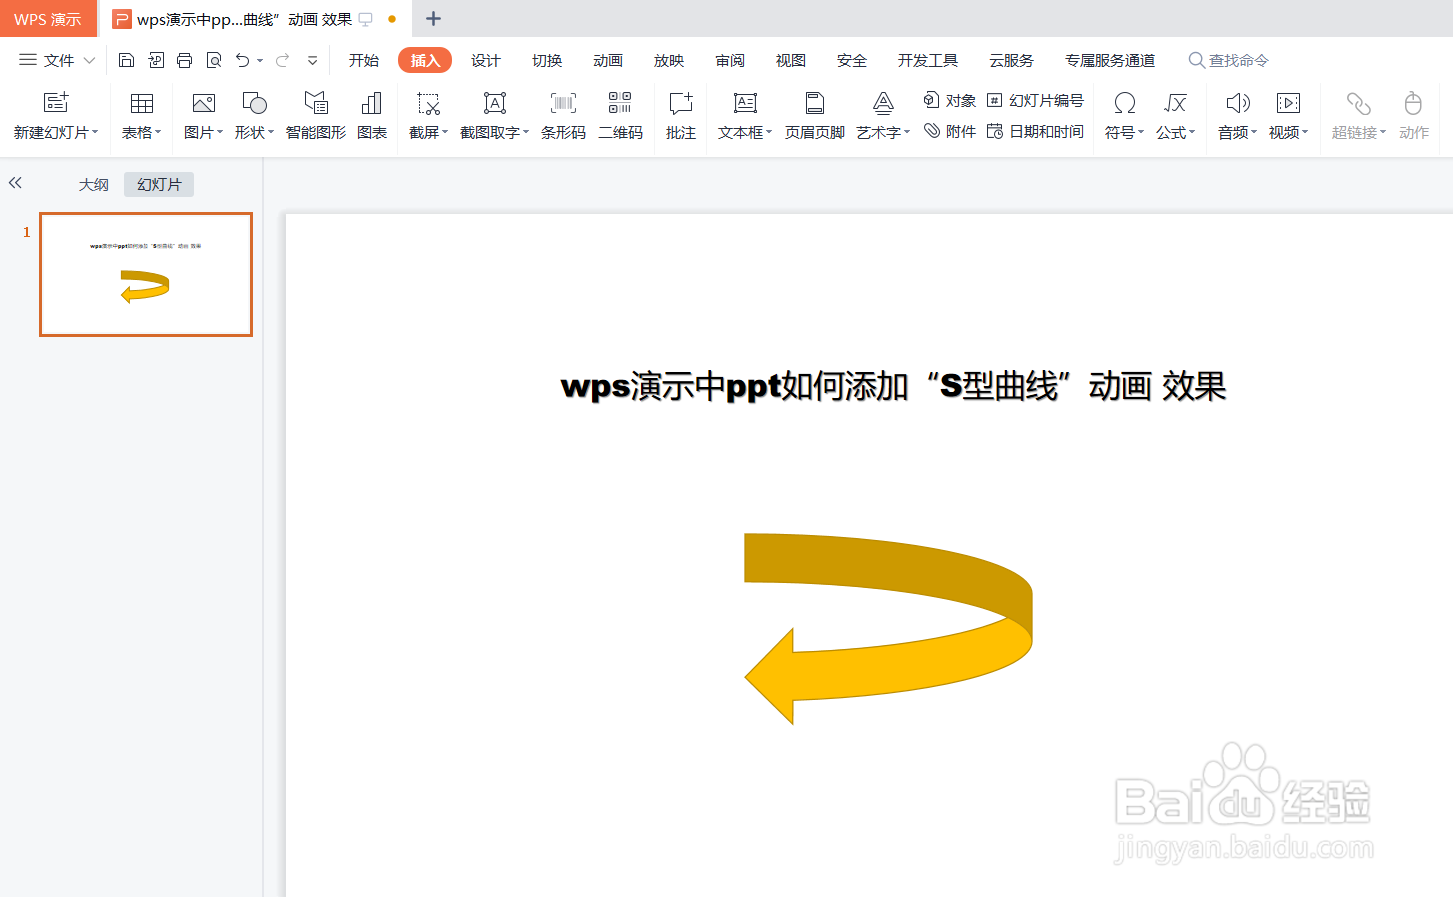This screenshot has height=897, width=1453.
Task: Expand the 音频 dropdown arrow
Action: pos(1254,132)
